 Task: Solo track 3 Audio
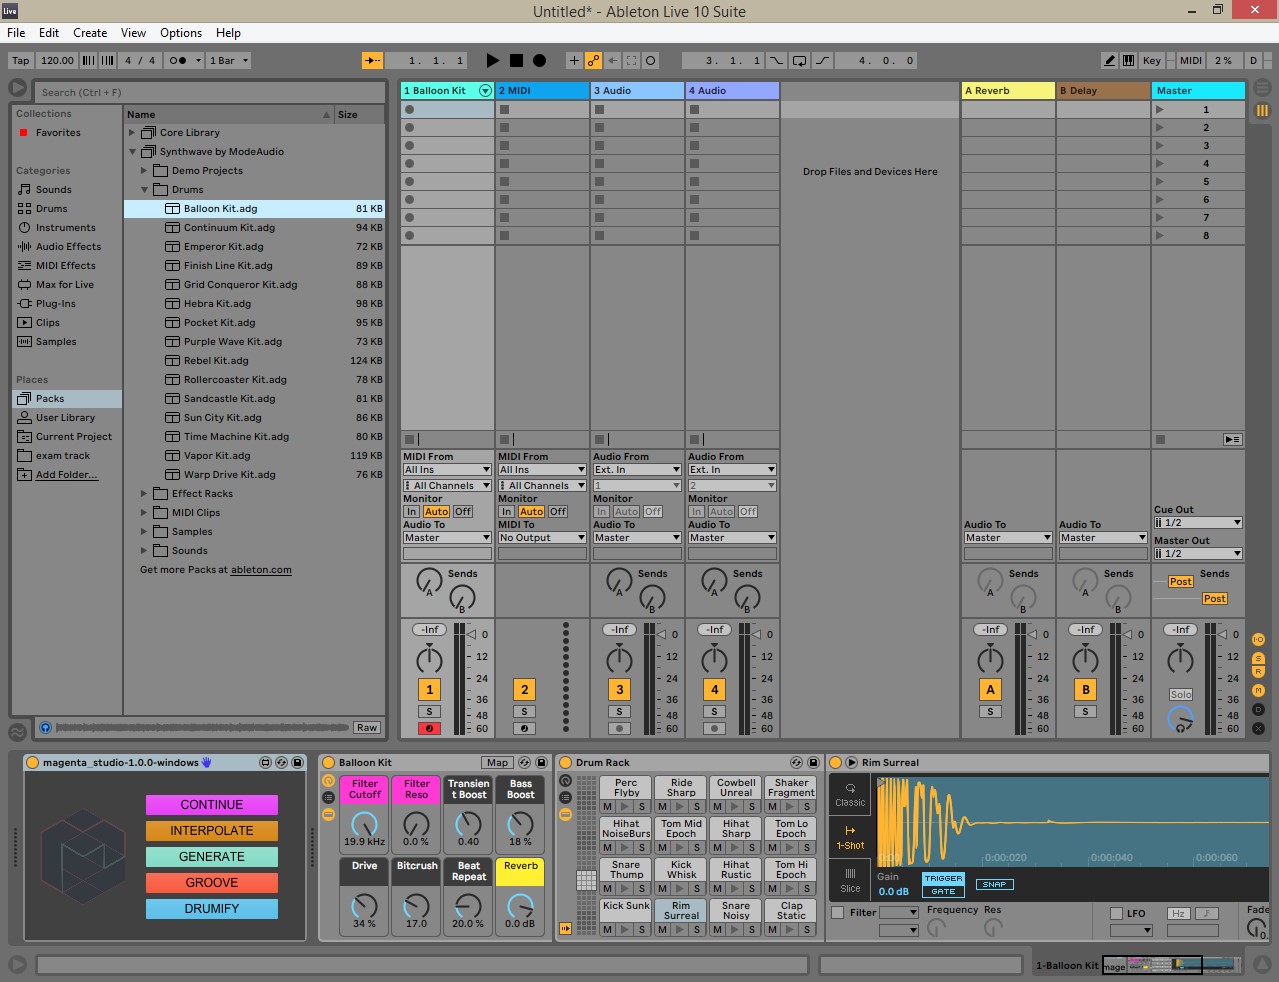620,712
